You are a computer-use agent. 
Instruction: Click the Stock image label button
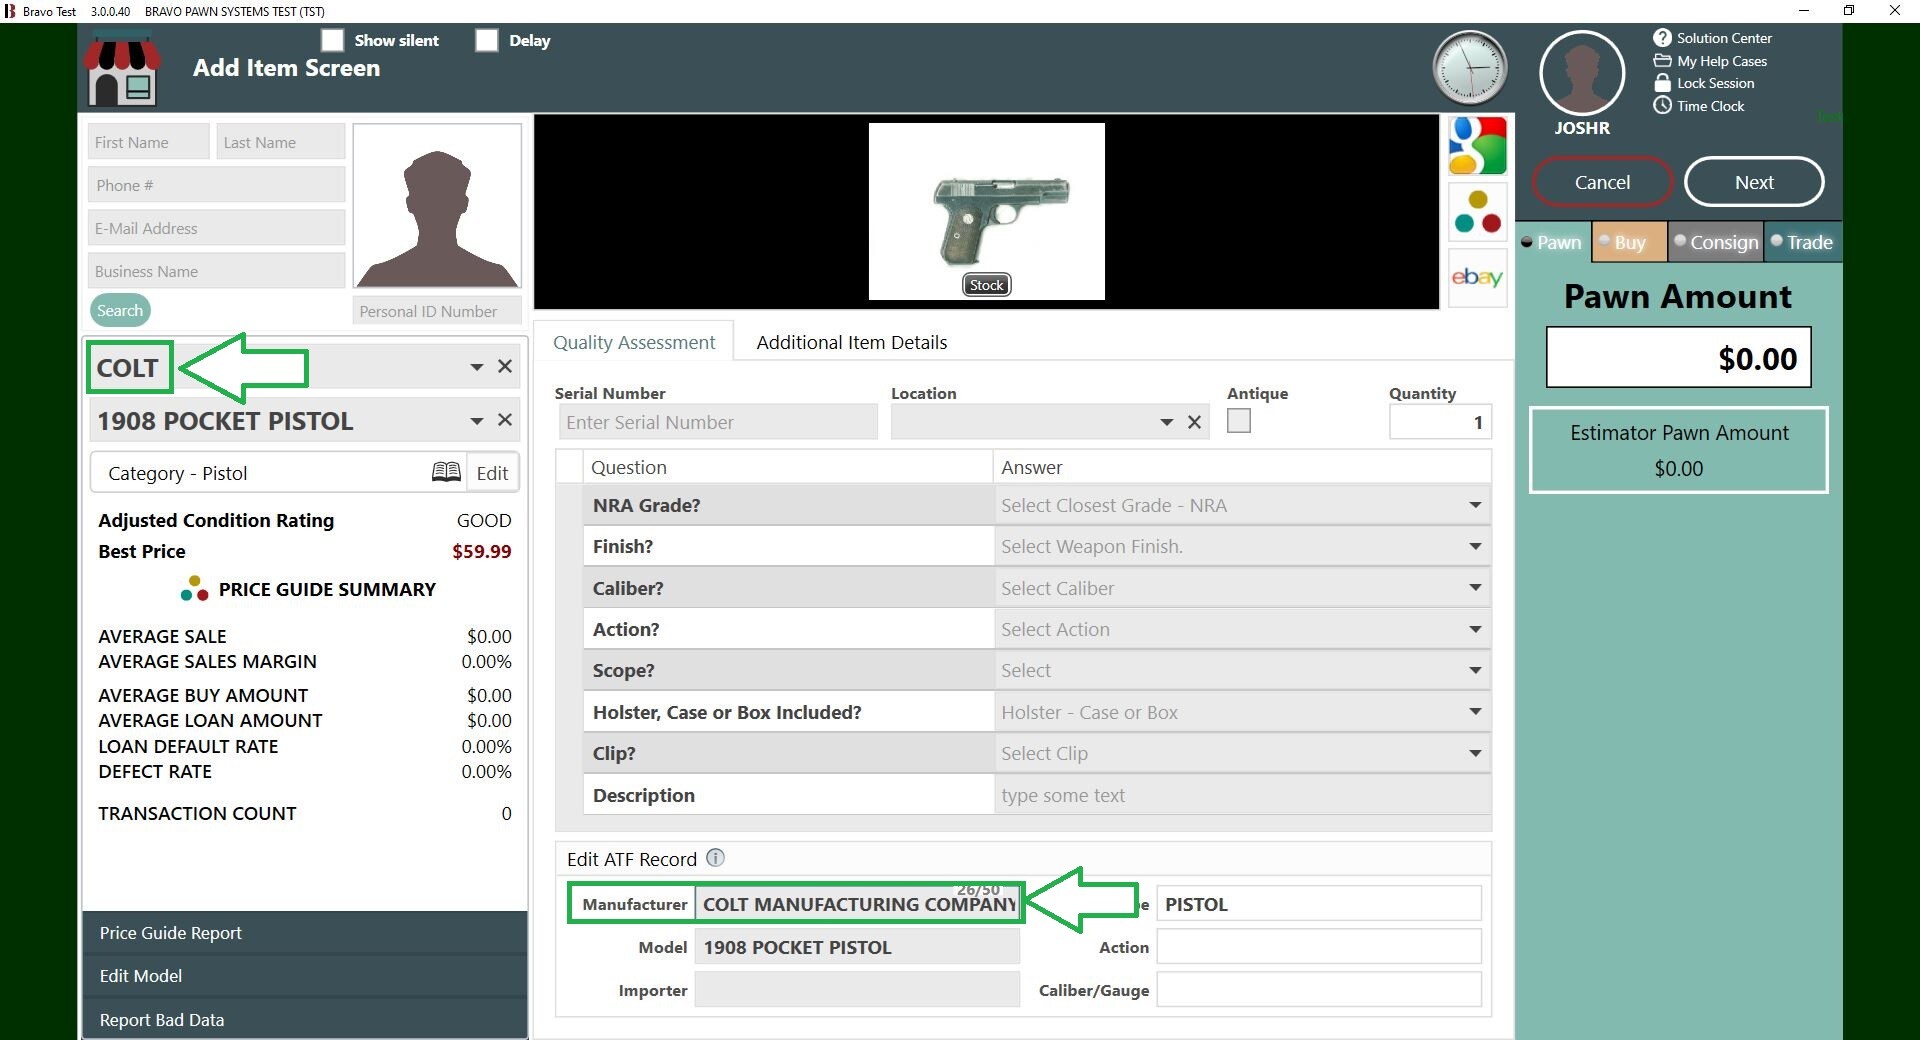(986, 285)
